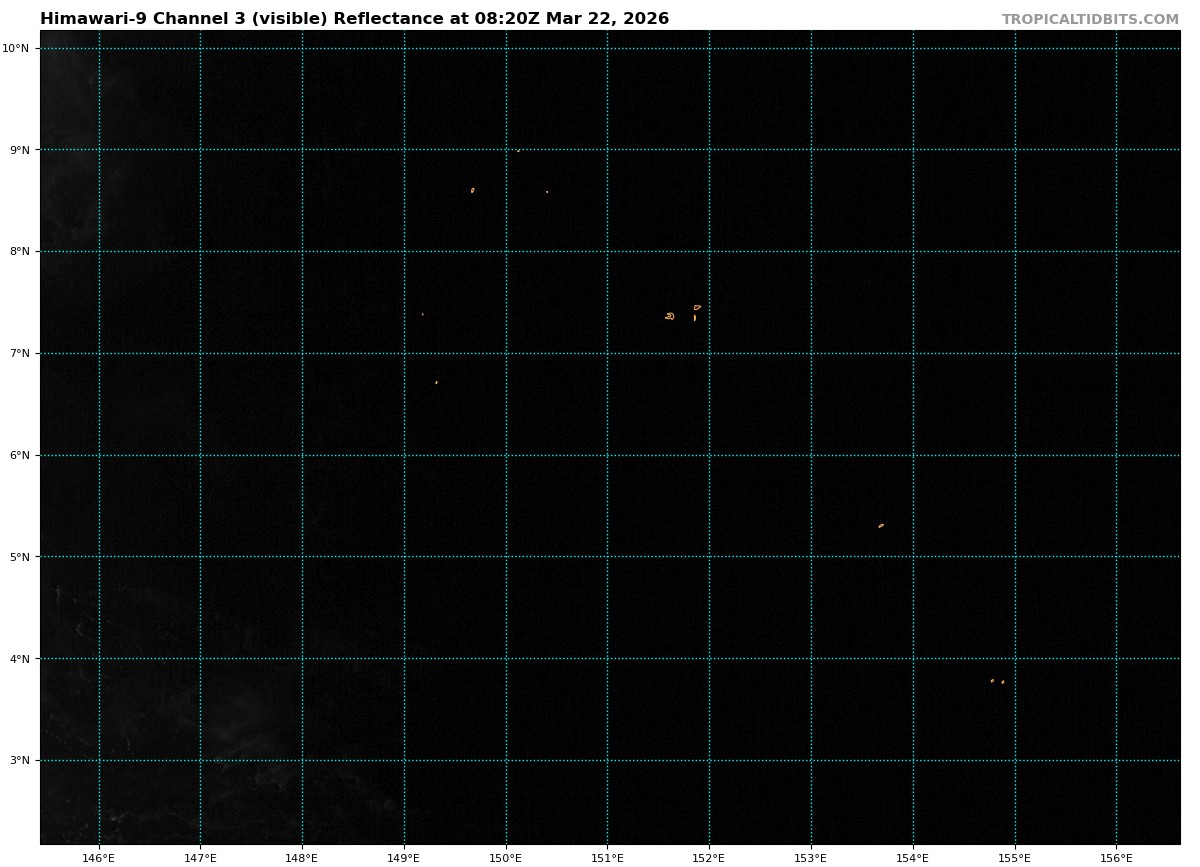Click the Himawari-9 Channel 3 image title

pos(354,19)
